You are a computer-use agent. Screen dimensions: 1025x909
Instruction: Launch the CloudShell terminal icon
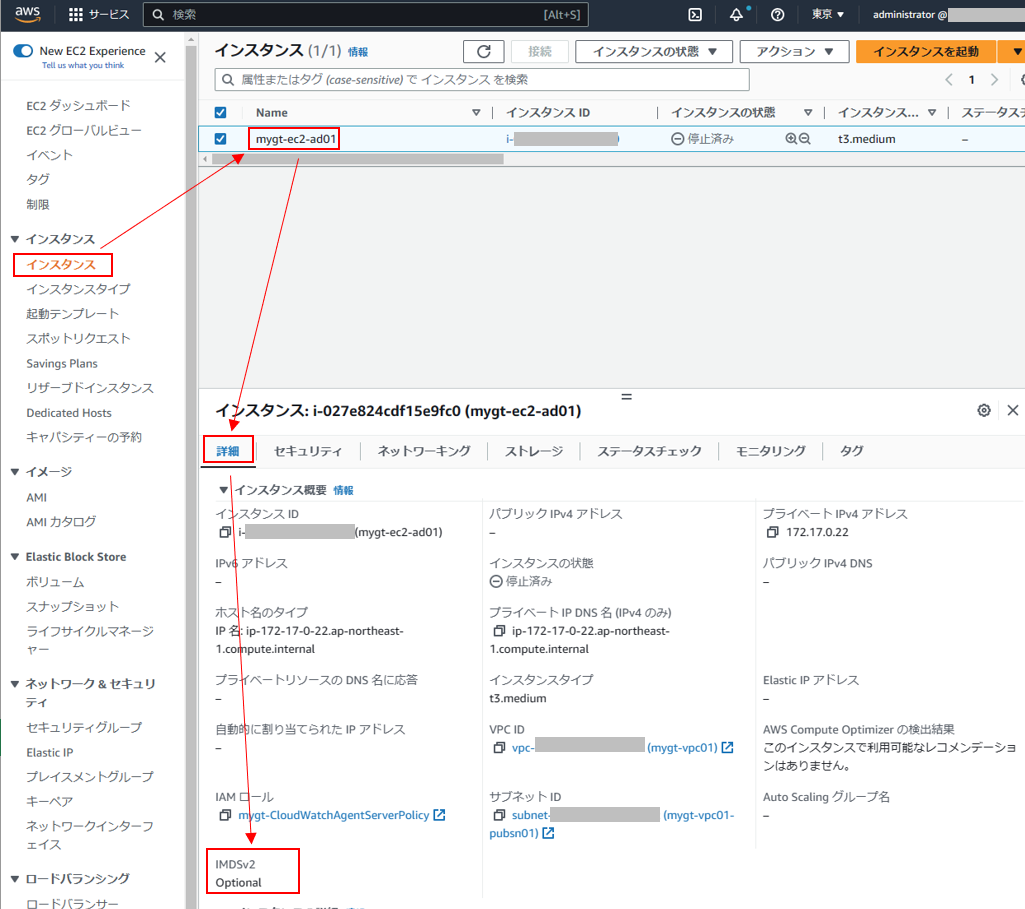coord(695,14)
